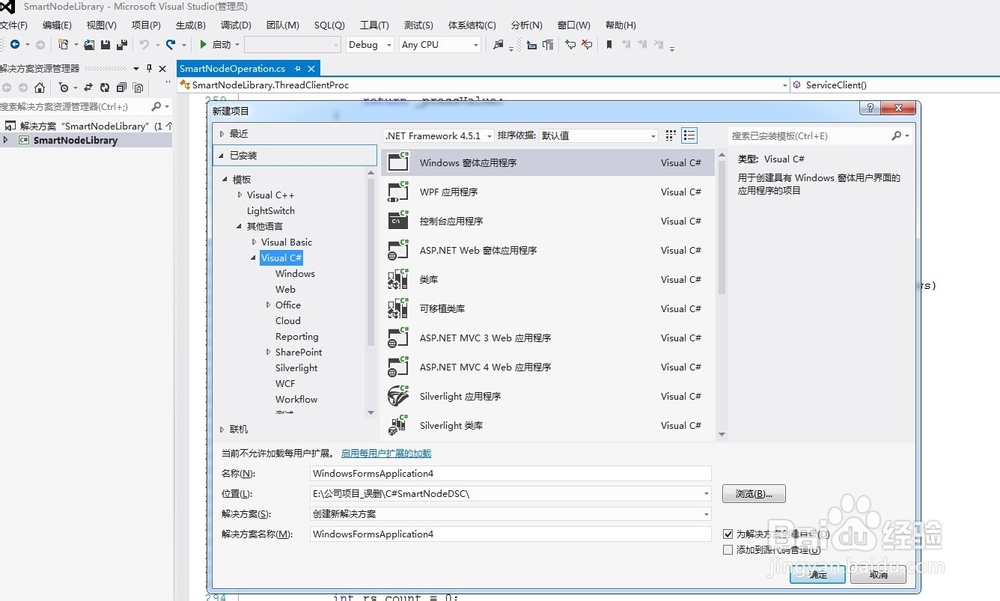1000x601 pixels.
Task: Pin the Solution Explorer panel
Action: click(x=149, y=68)
